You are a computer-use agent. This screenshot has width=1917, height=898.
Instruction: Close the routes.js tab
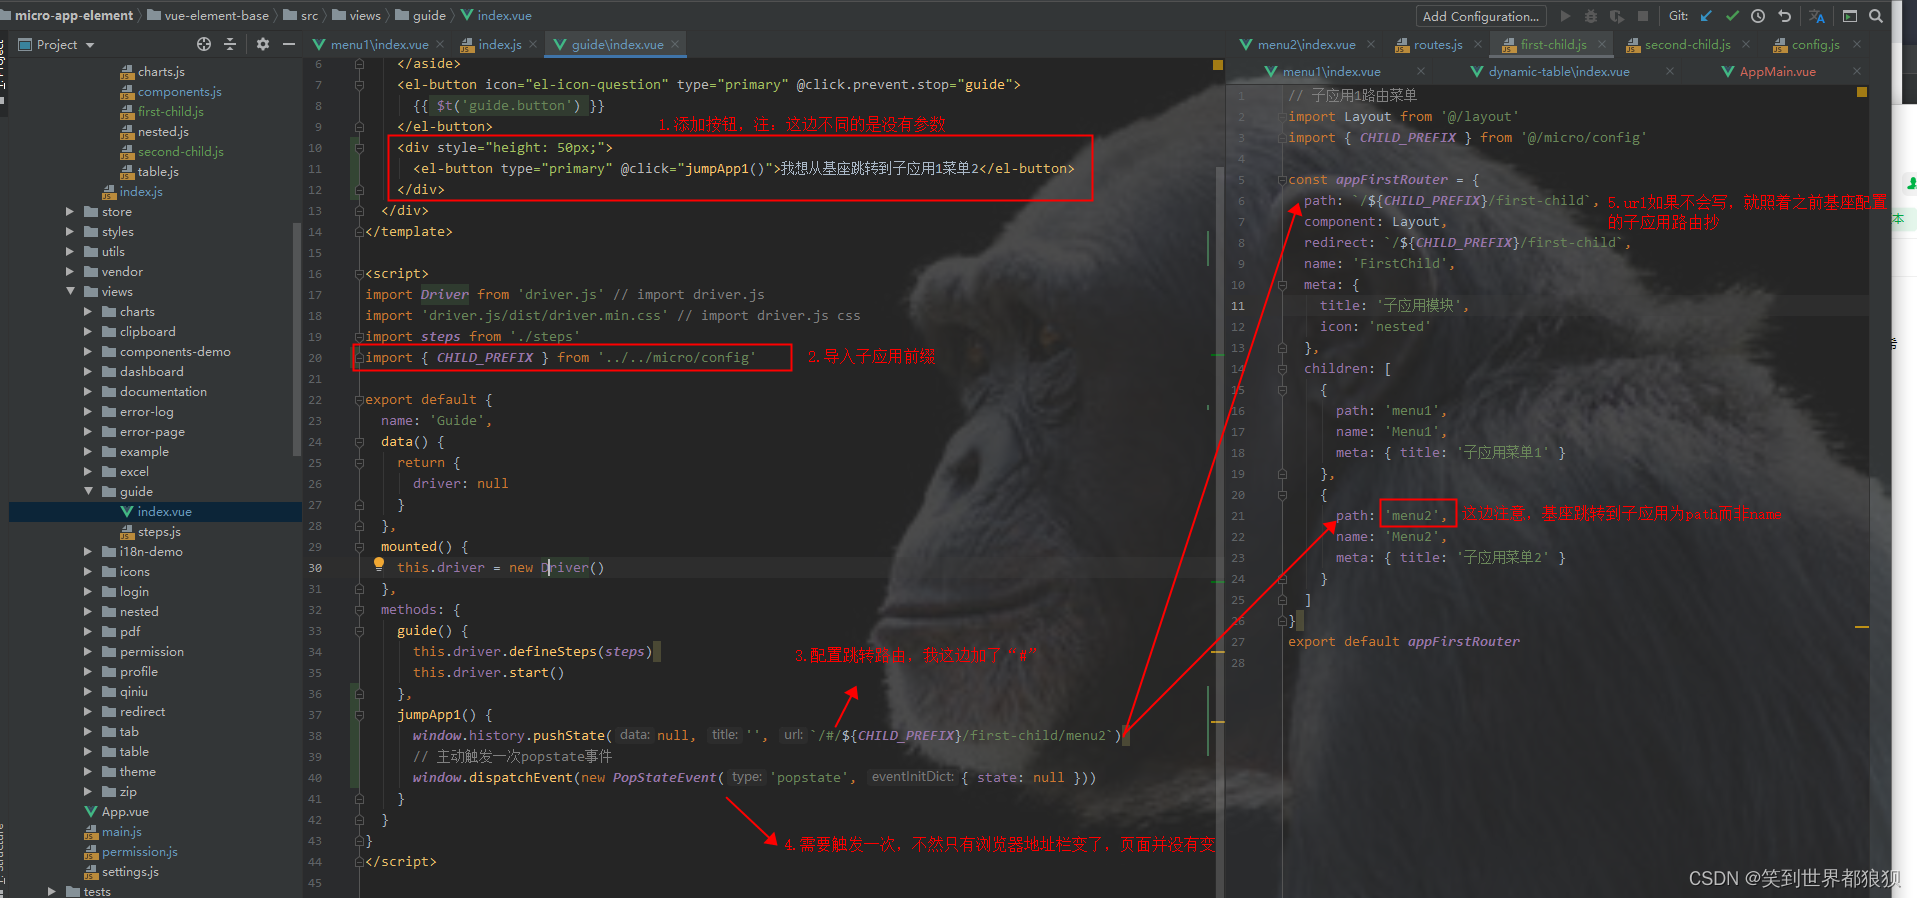(1478, 44)
